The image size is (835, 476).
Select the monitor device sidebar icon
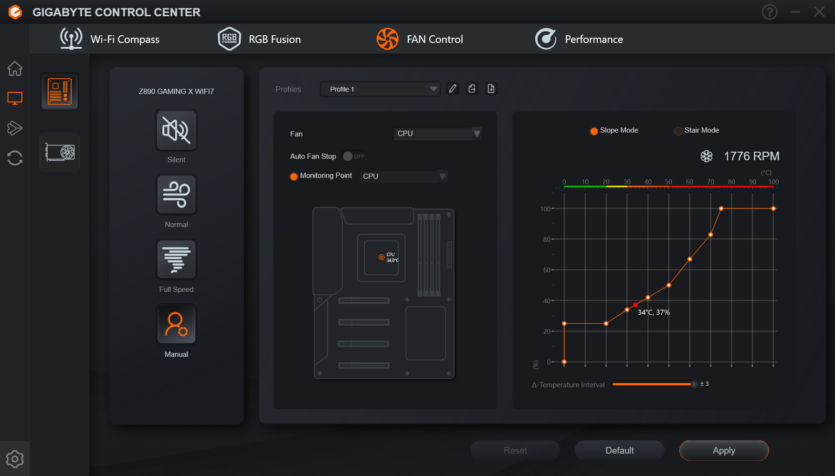point(14,98)
